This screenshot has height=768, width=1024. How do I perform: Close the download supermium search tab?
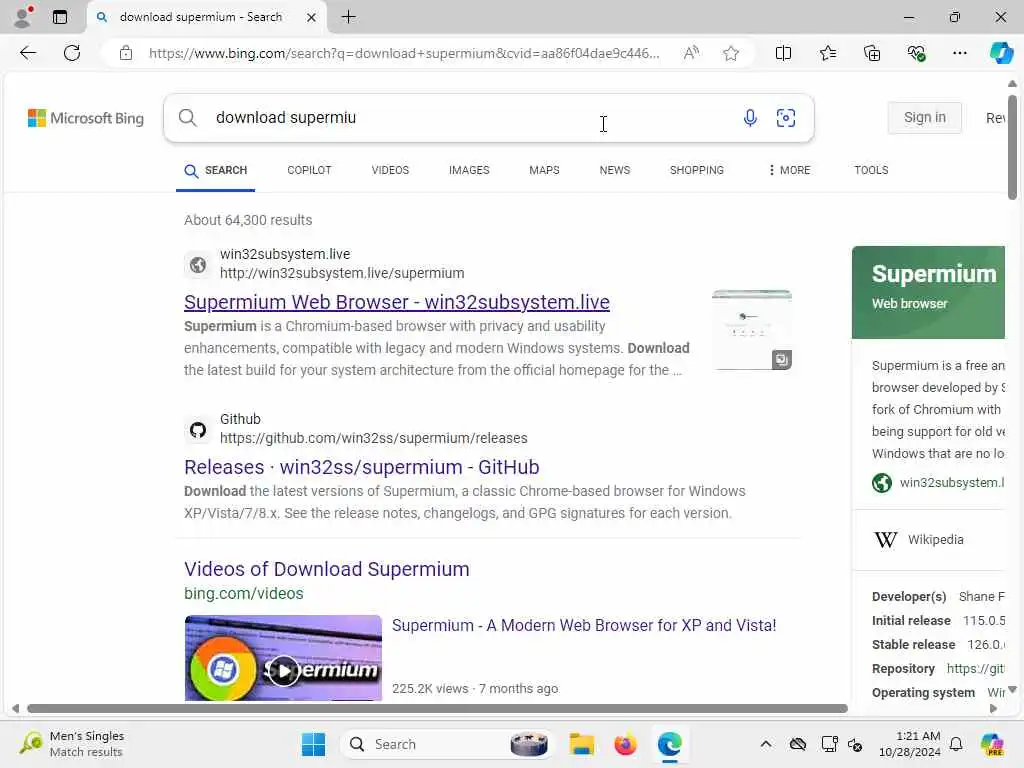[312, 18]
